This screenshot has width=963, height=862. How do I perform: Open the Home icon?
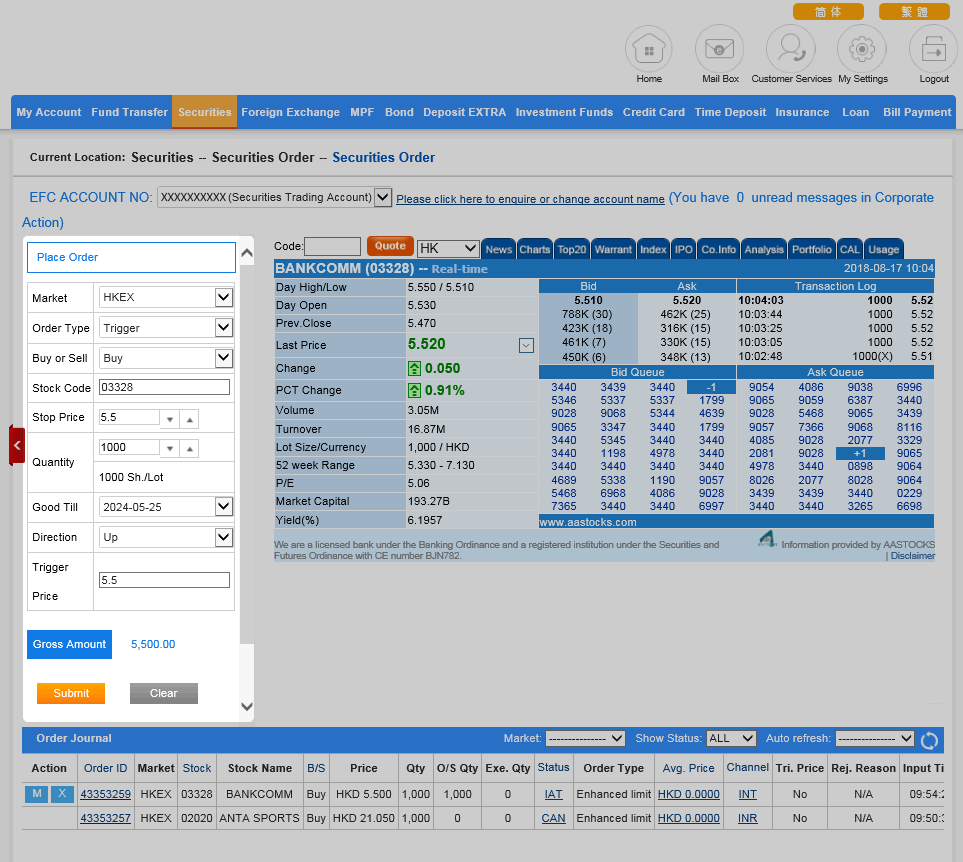point(649,48)
